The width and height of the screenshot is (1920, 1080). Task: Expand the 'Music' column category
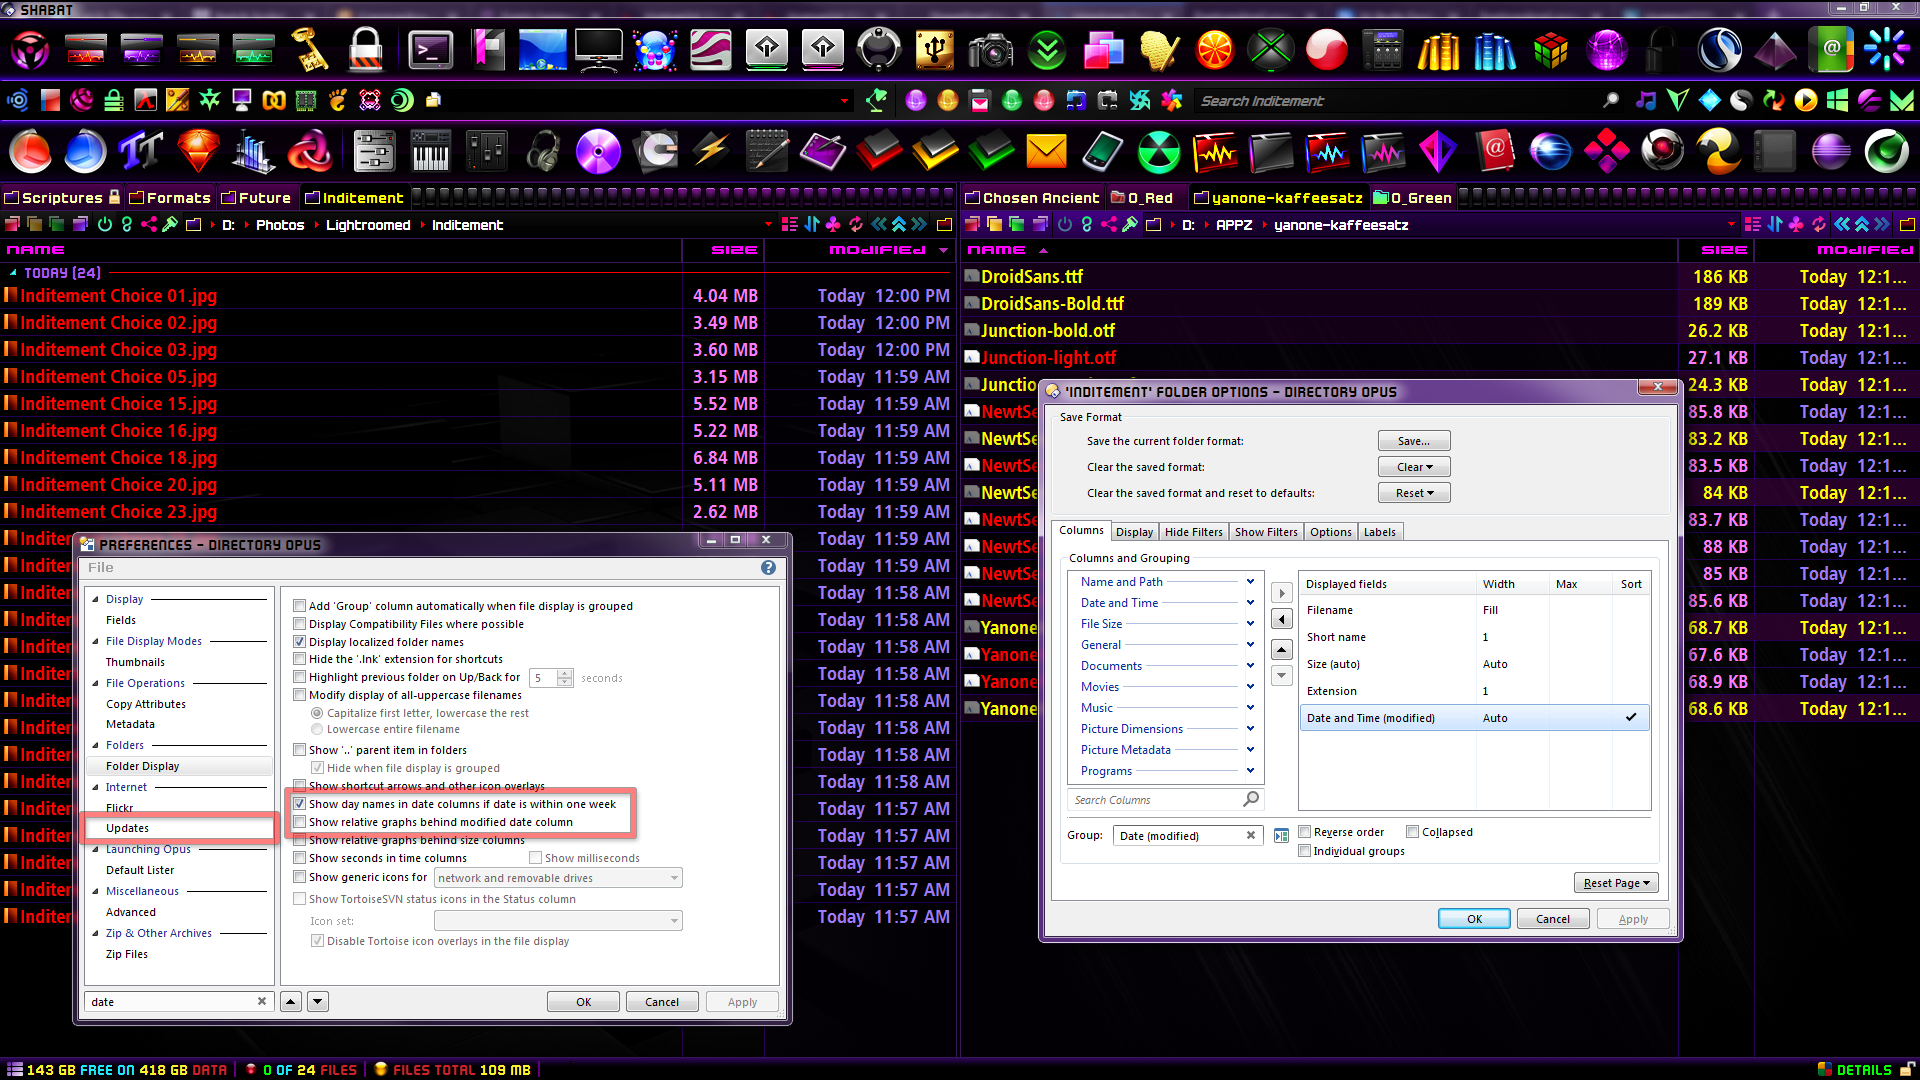coord(1250,707)
